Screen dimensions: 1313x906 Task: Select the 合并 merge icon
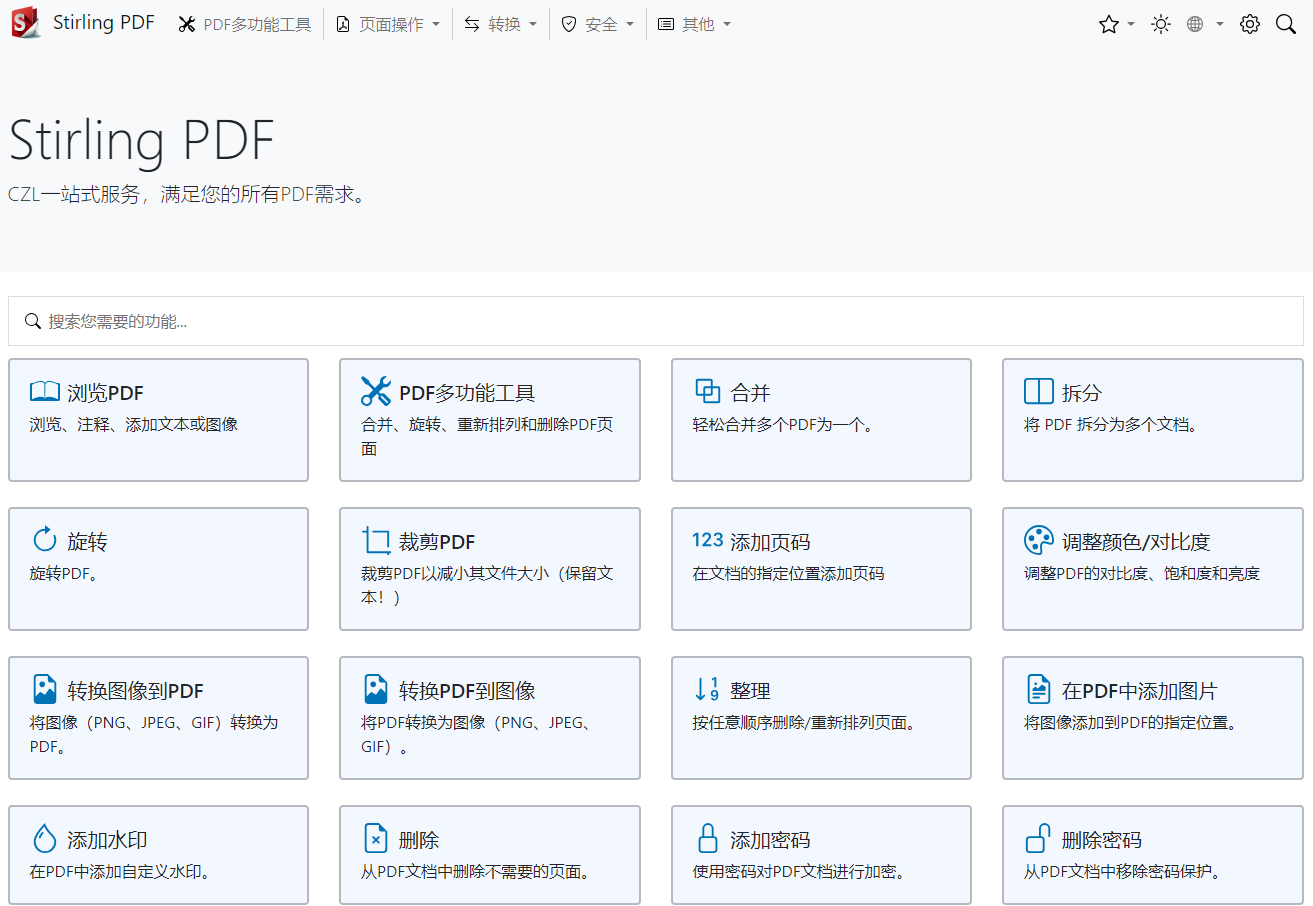(707, 391)
